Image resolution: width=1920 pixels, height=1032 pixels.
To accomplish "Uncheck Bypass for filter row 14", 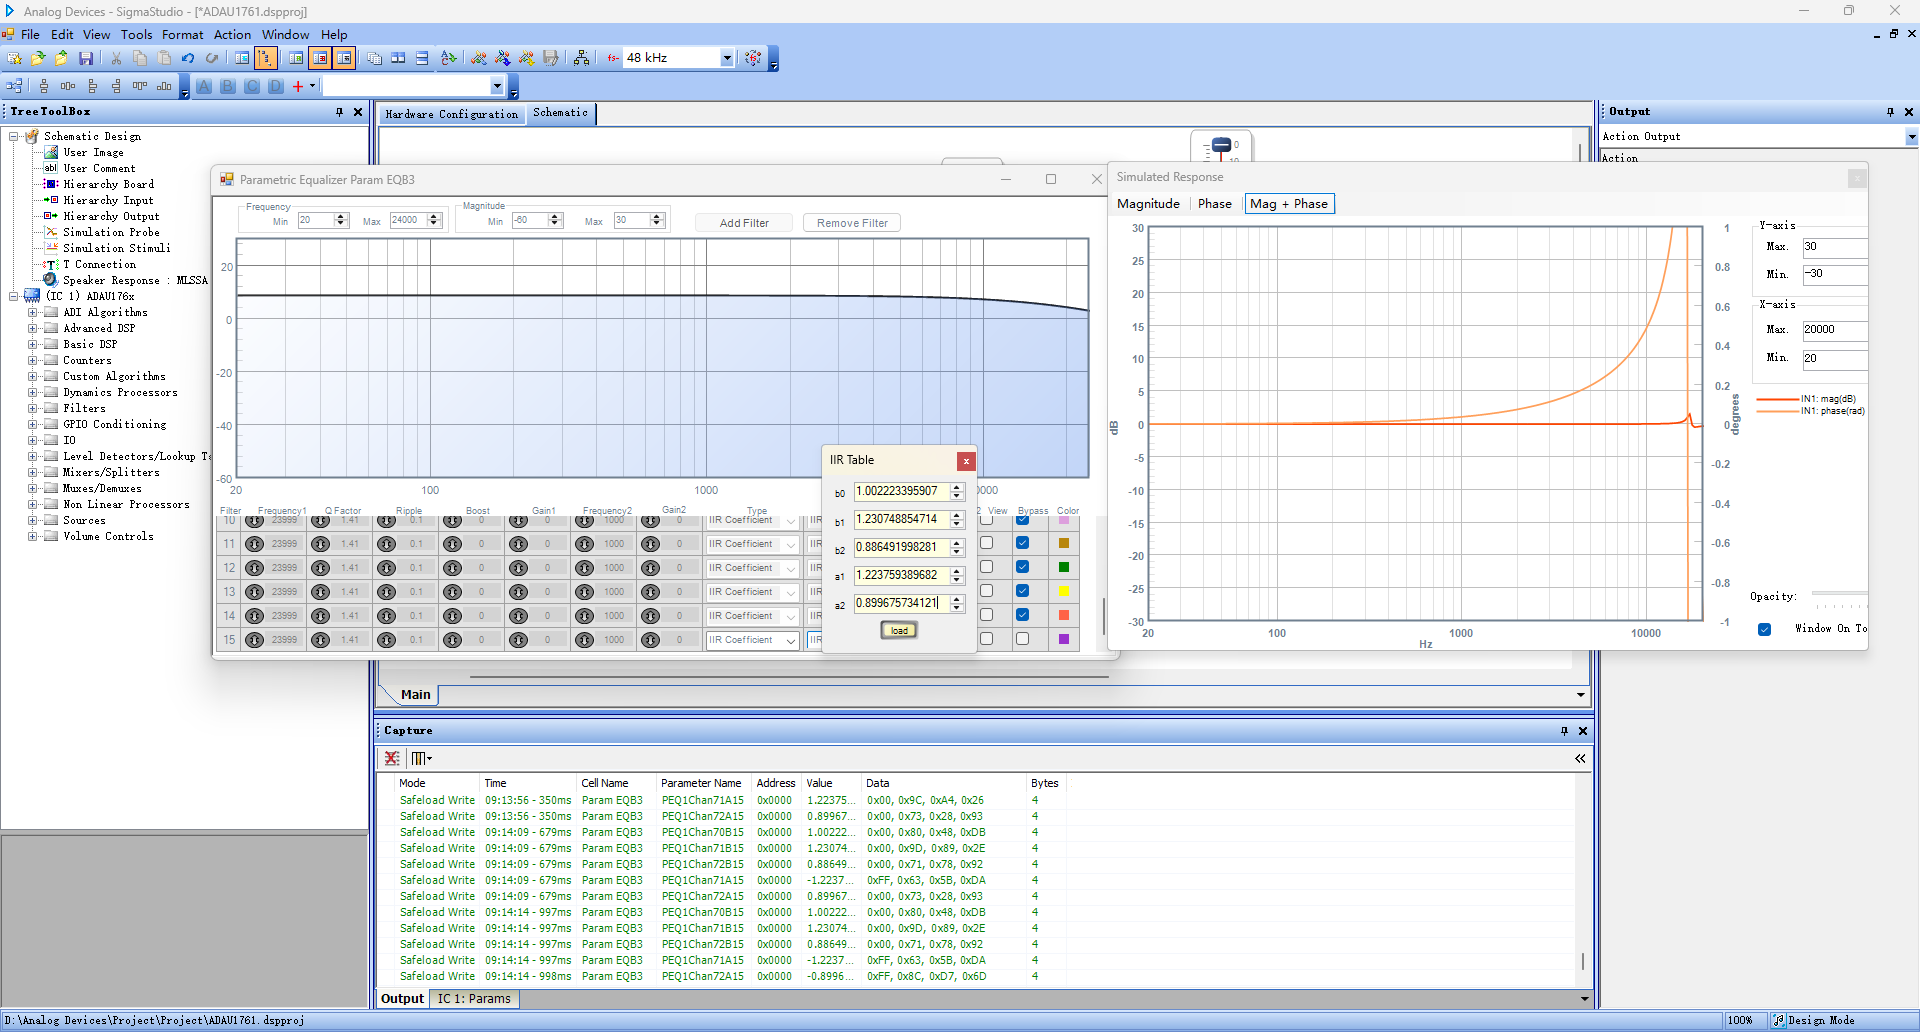I will pos(1022,615).
